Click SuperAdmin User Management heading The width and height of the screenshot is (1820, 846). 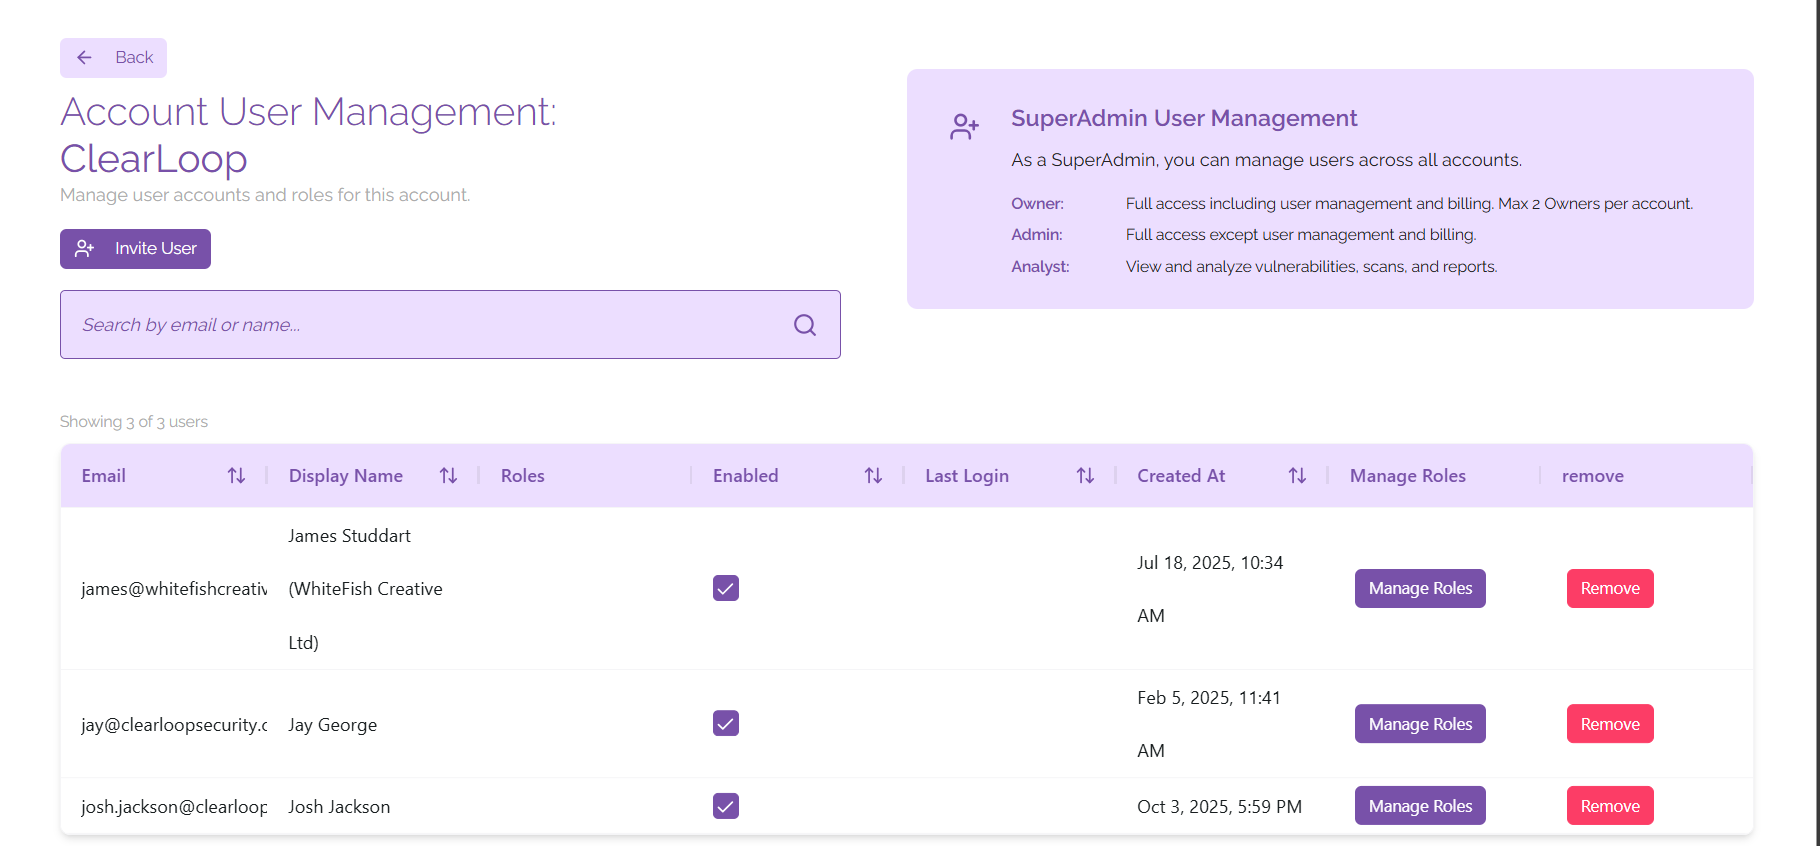1184,118
